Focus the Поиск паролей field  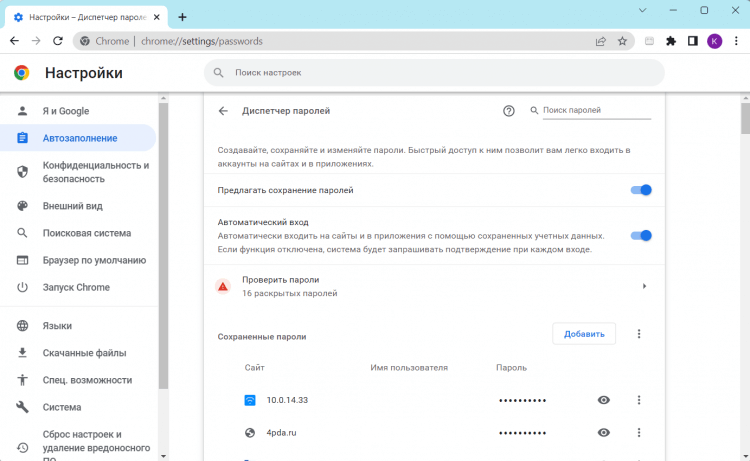coord(596,110)
